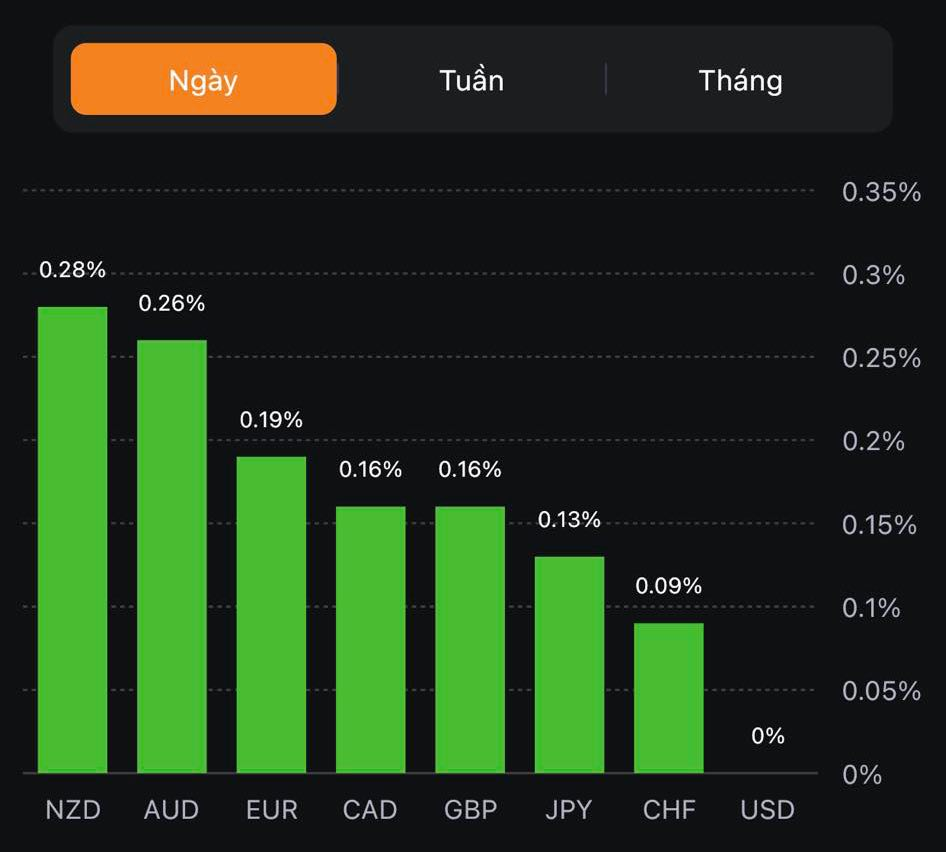Select the EUR currency label
Viewport: 946px width, 852px height.
pos(271,809)
